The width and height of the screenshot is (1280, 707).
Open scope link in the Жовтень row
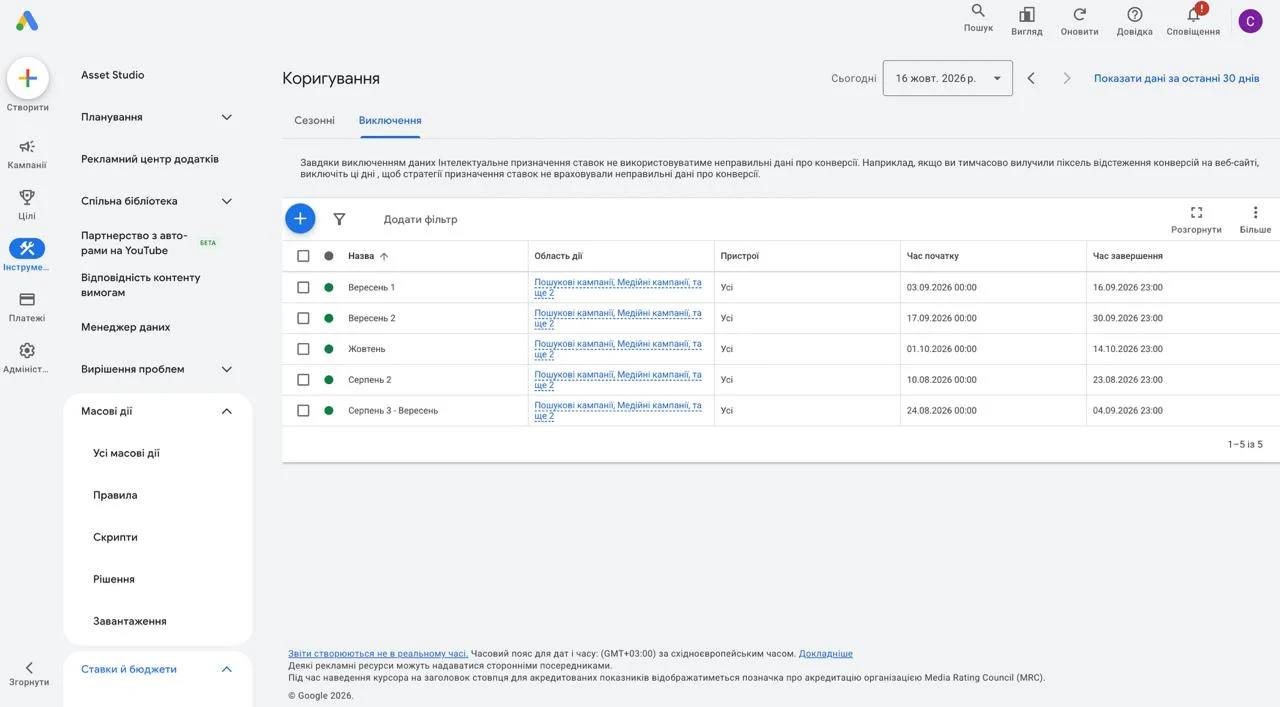pyautogui.click(x=618, y=349)
